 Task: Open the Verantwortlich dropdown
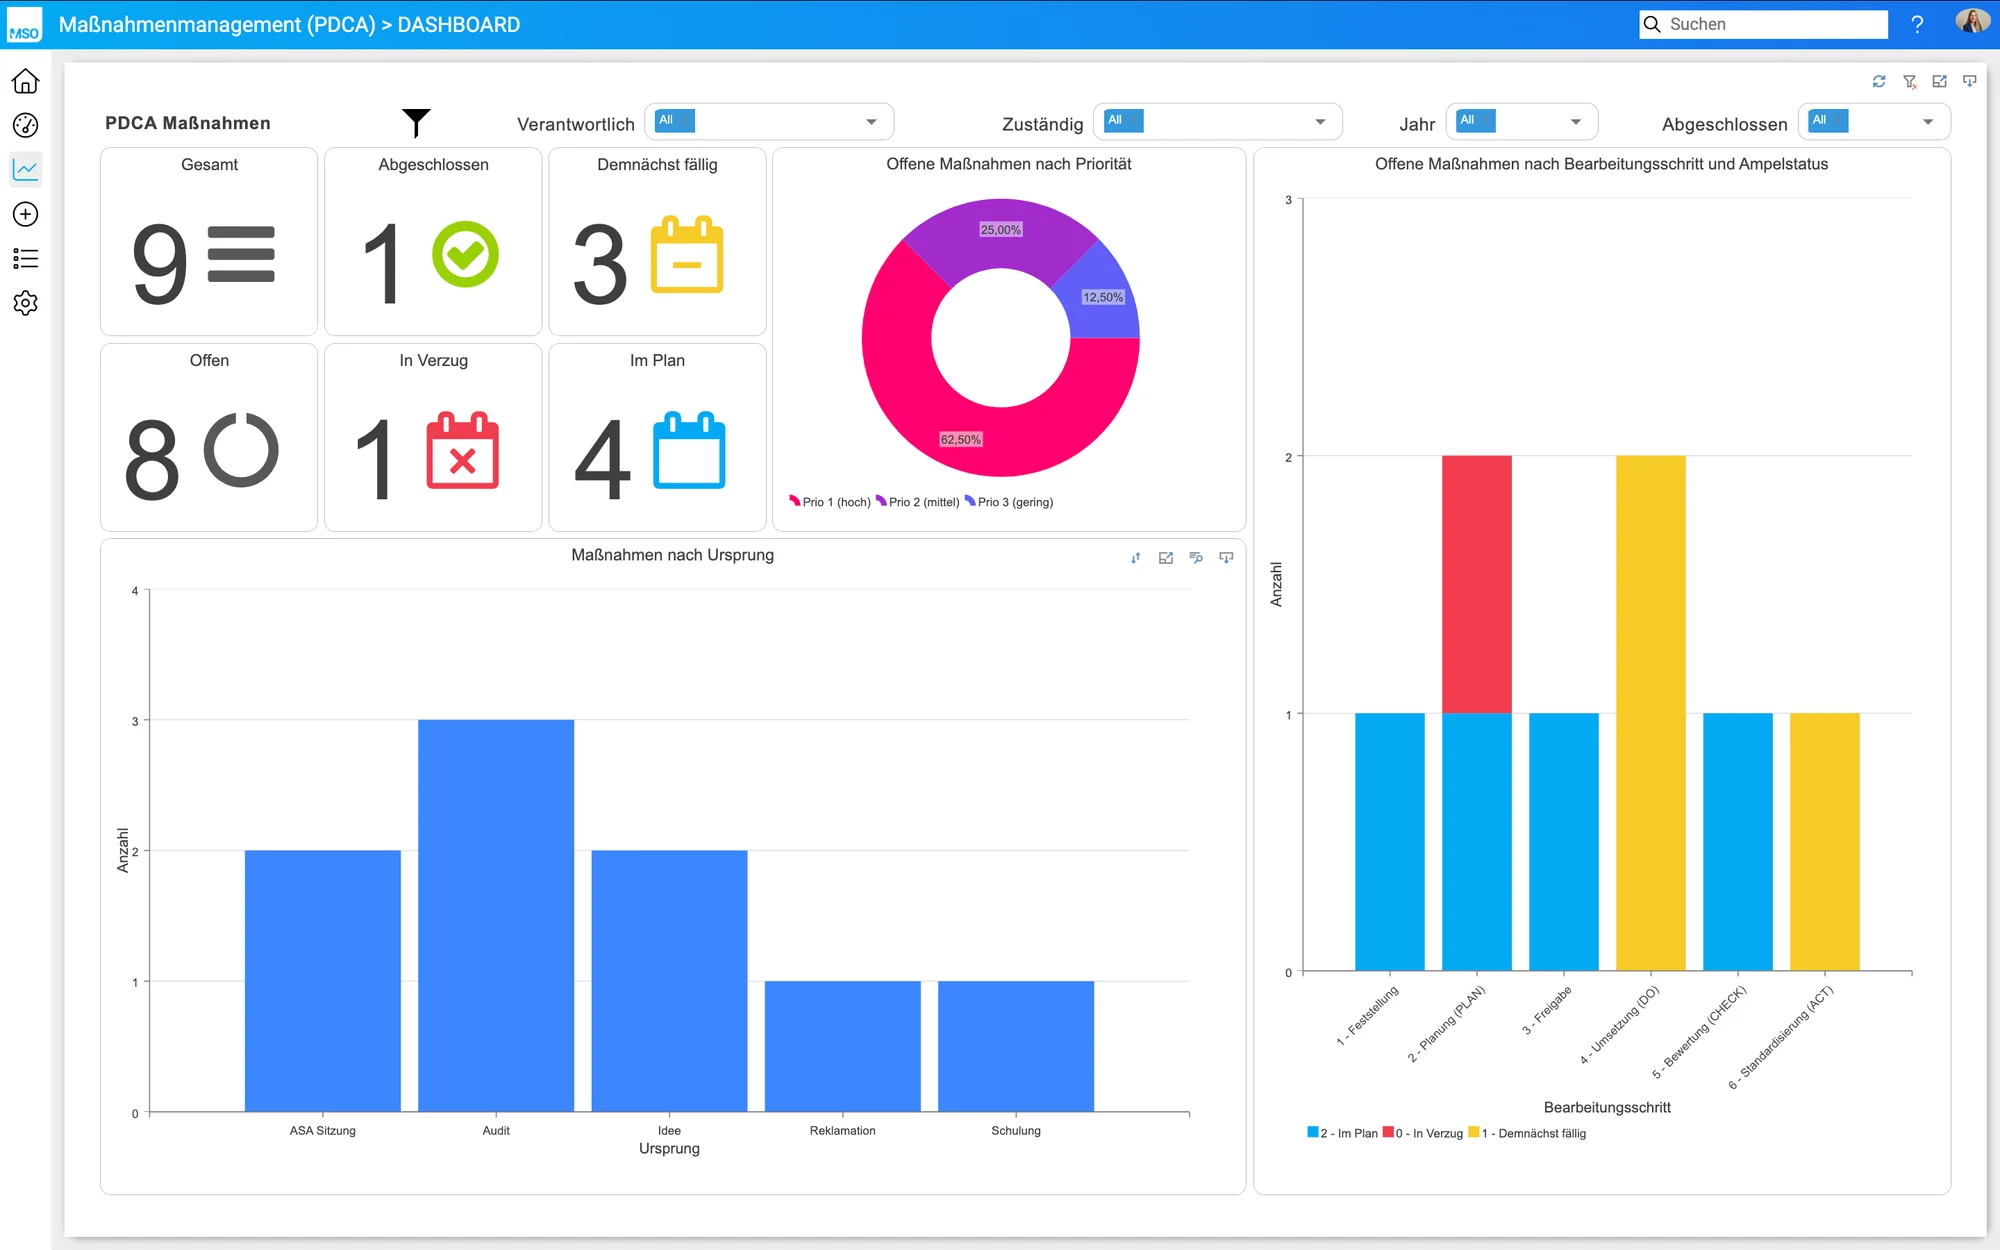(769, 122)
